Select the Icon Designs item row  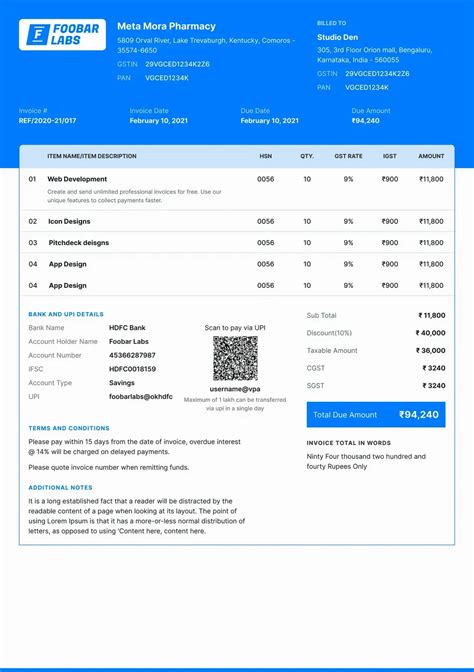[237, 221]
